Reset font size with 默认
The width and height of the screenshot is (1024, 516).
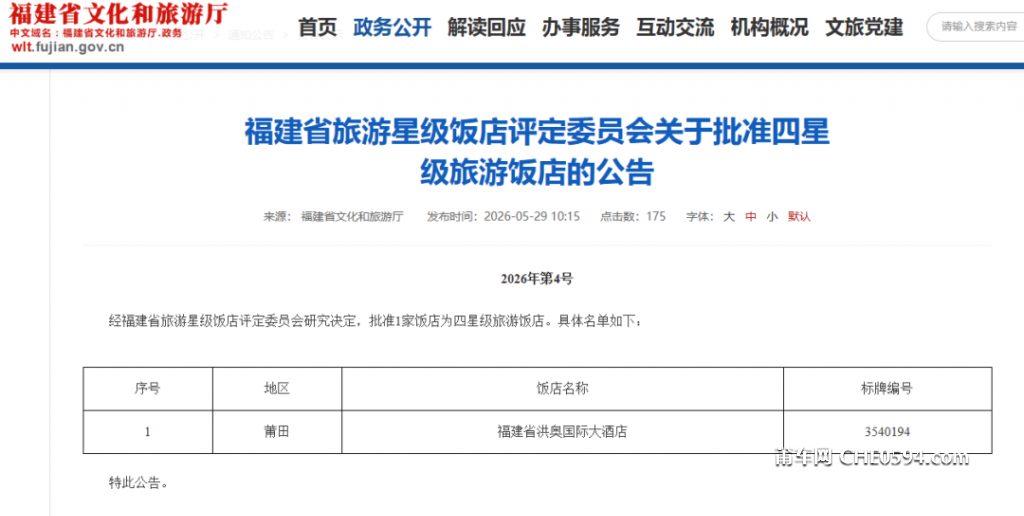[x=799, y=217]
